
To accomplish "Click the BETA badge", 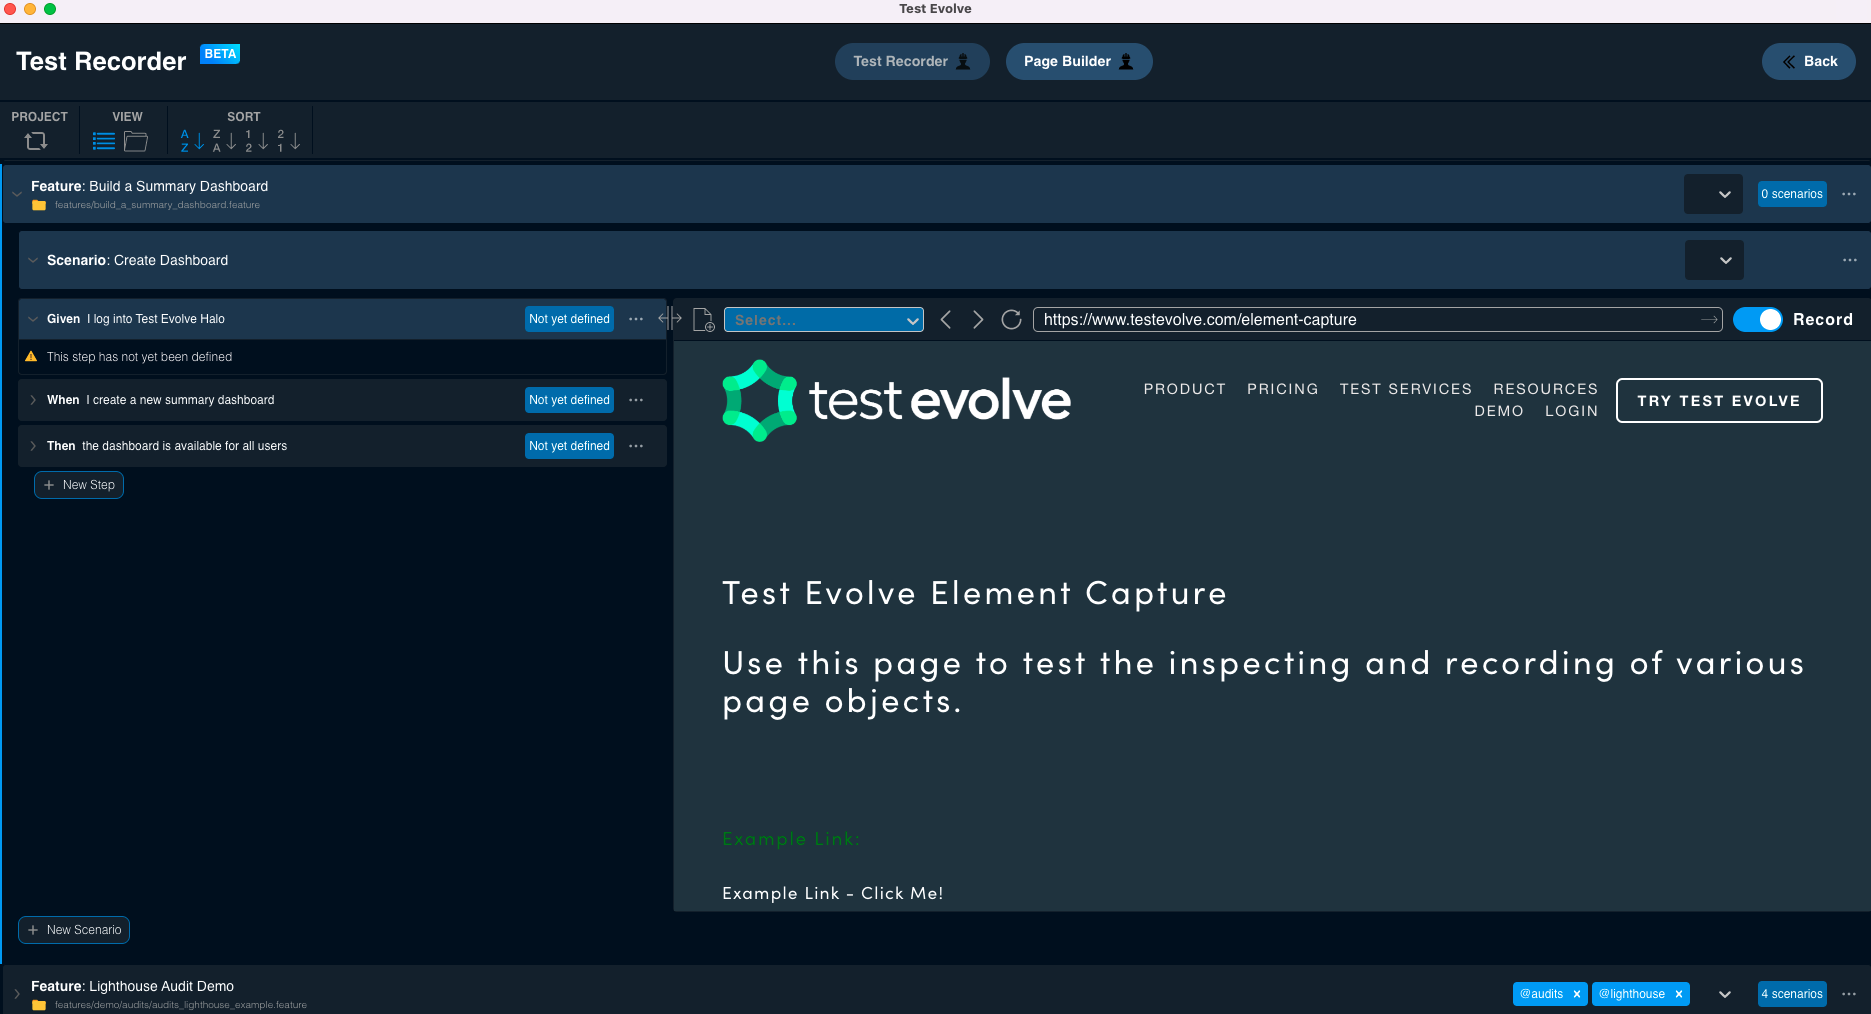I will [x=220, y=54].
